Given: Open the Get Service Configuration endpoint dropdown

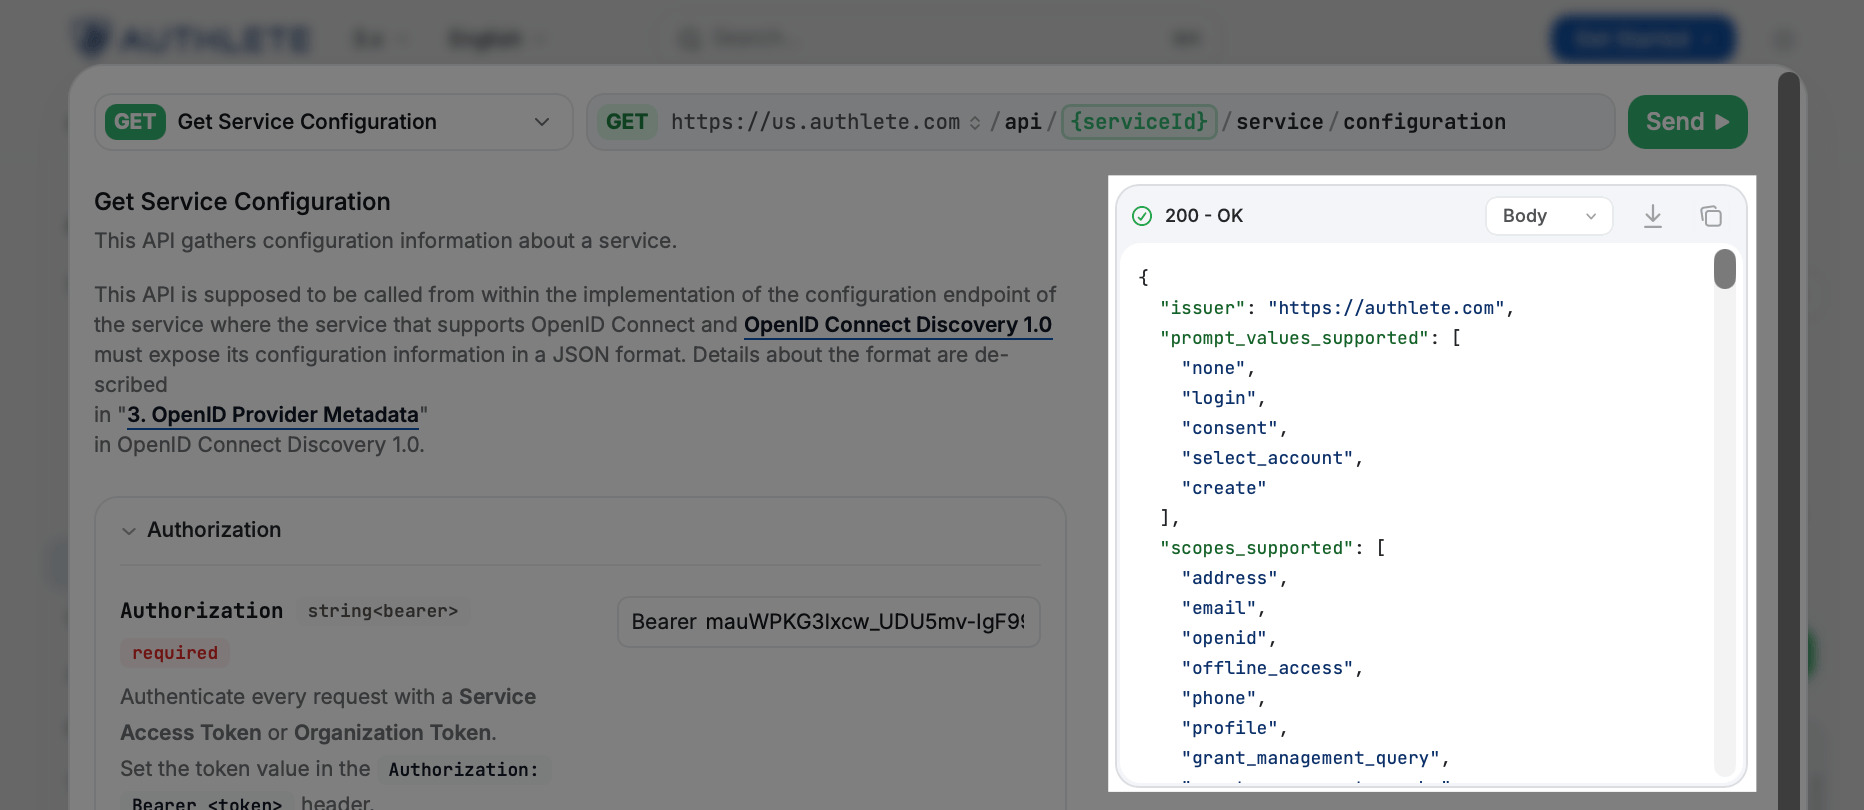Looking at the screenshot, I should click(x=333, y=122).
